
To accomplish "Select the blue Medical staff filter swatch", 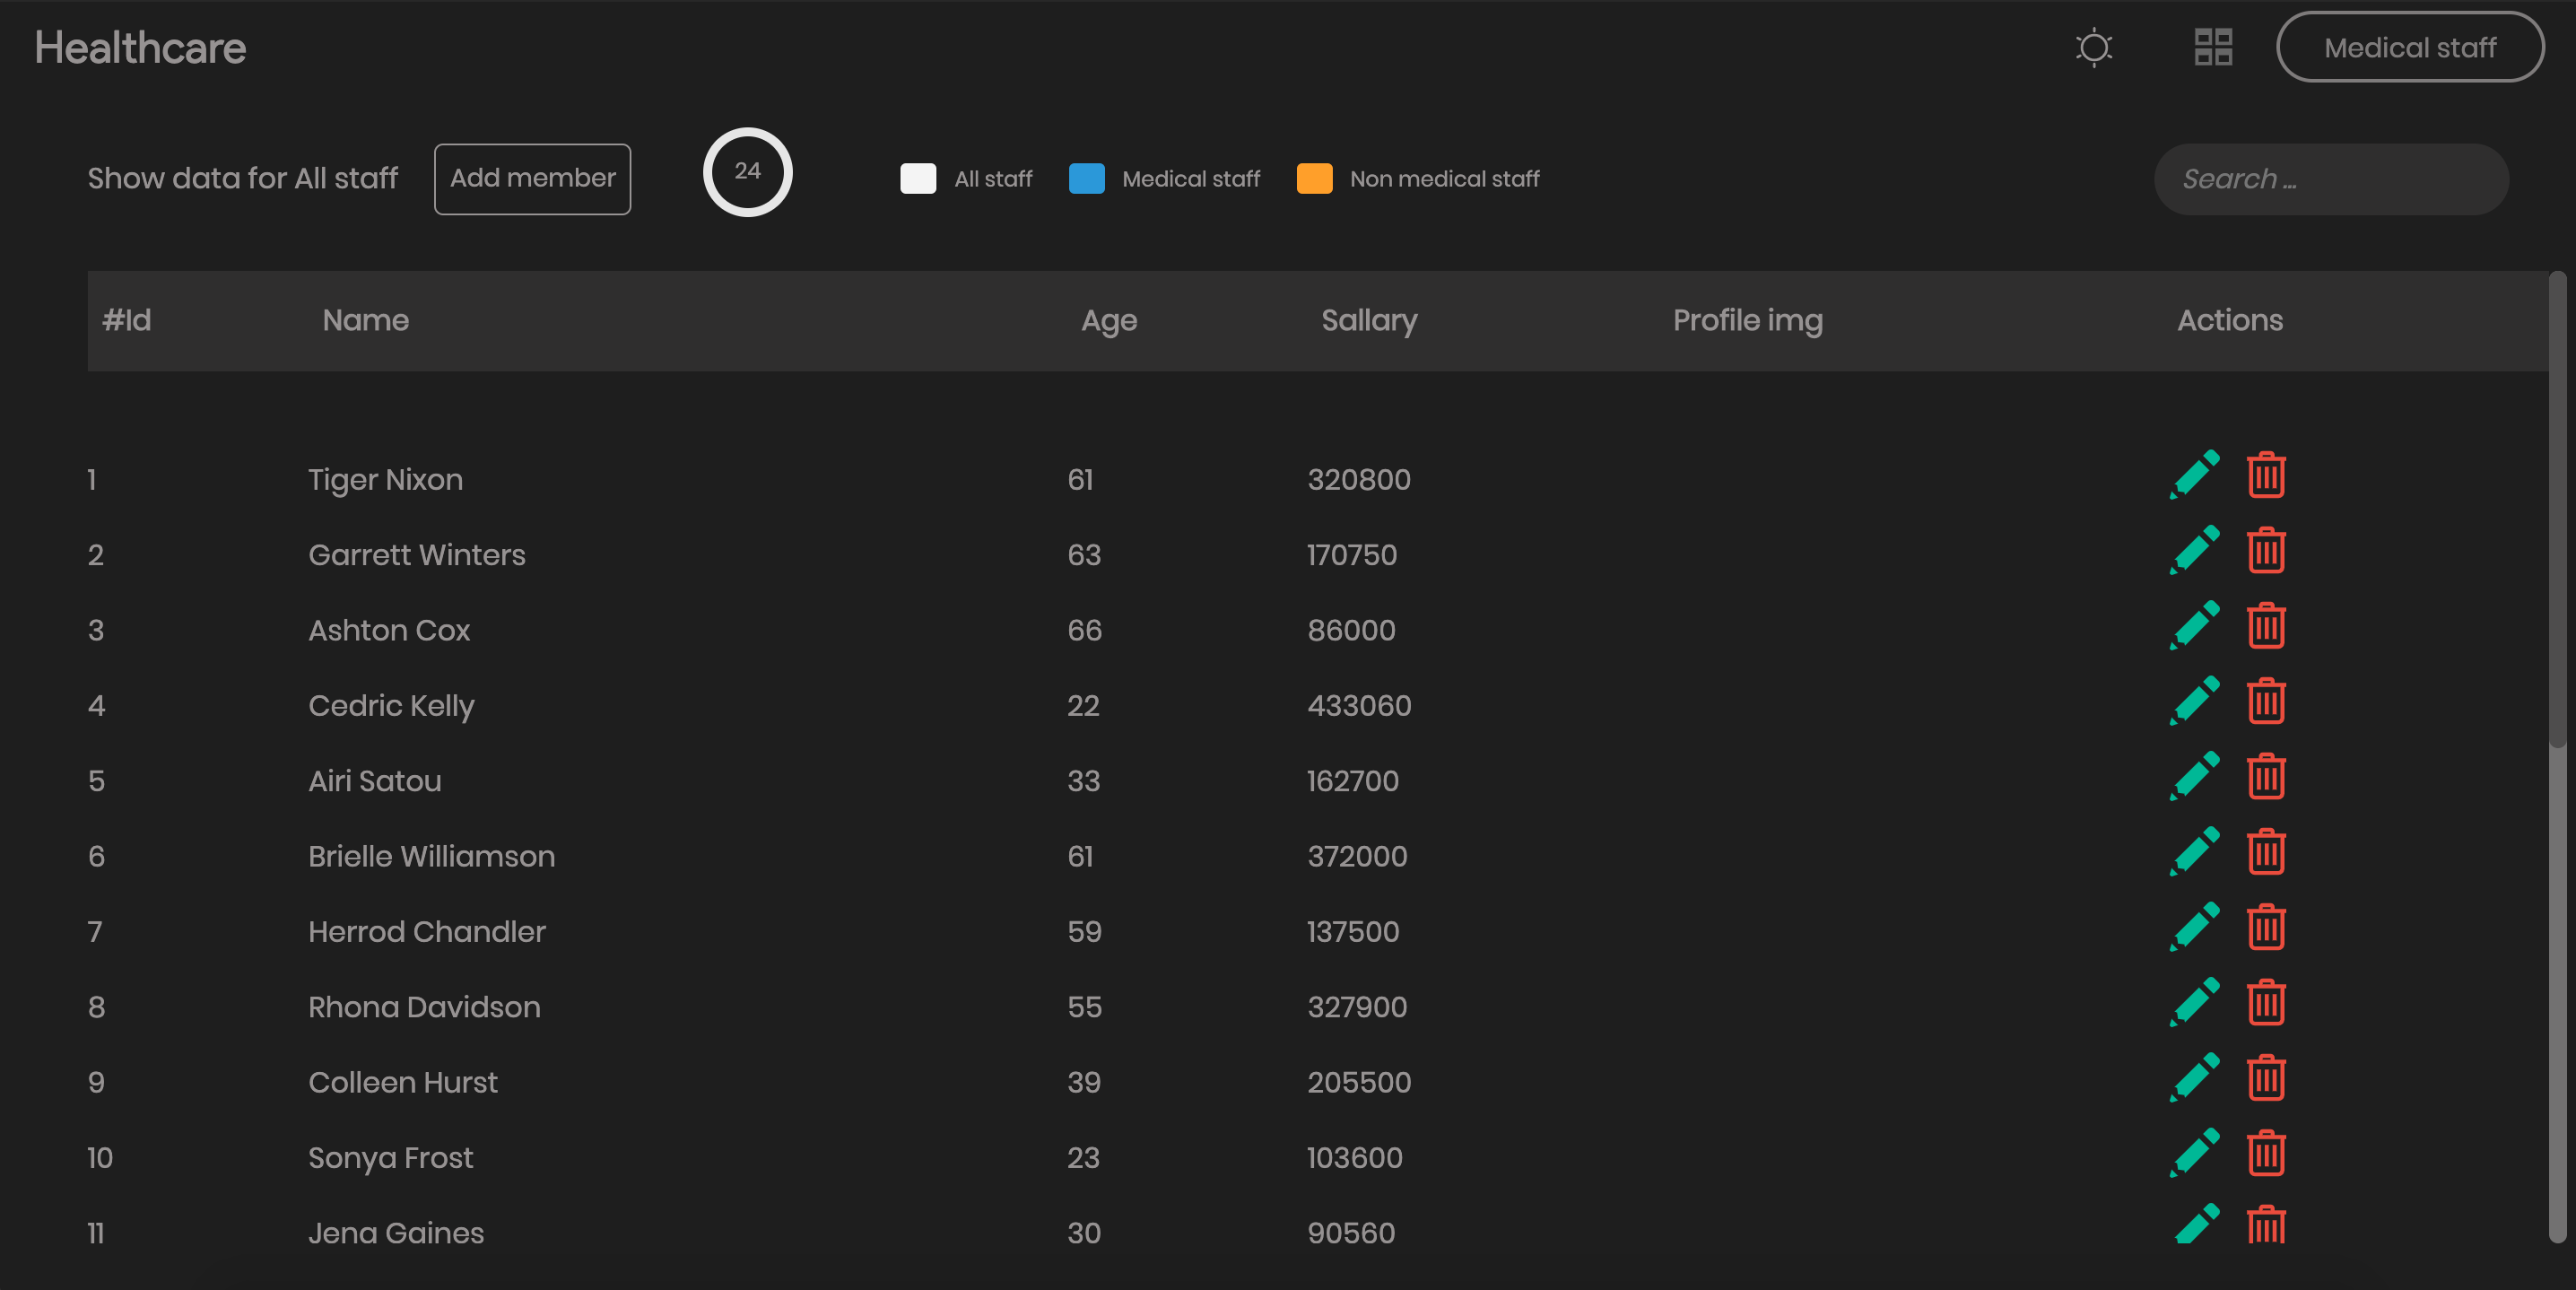I will tap(1086, 179).
